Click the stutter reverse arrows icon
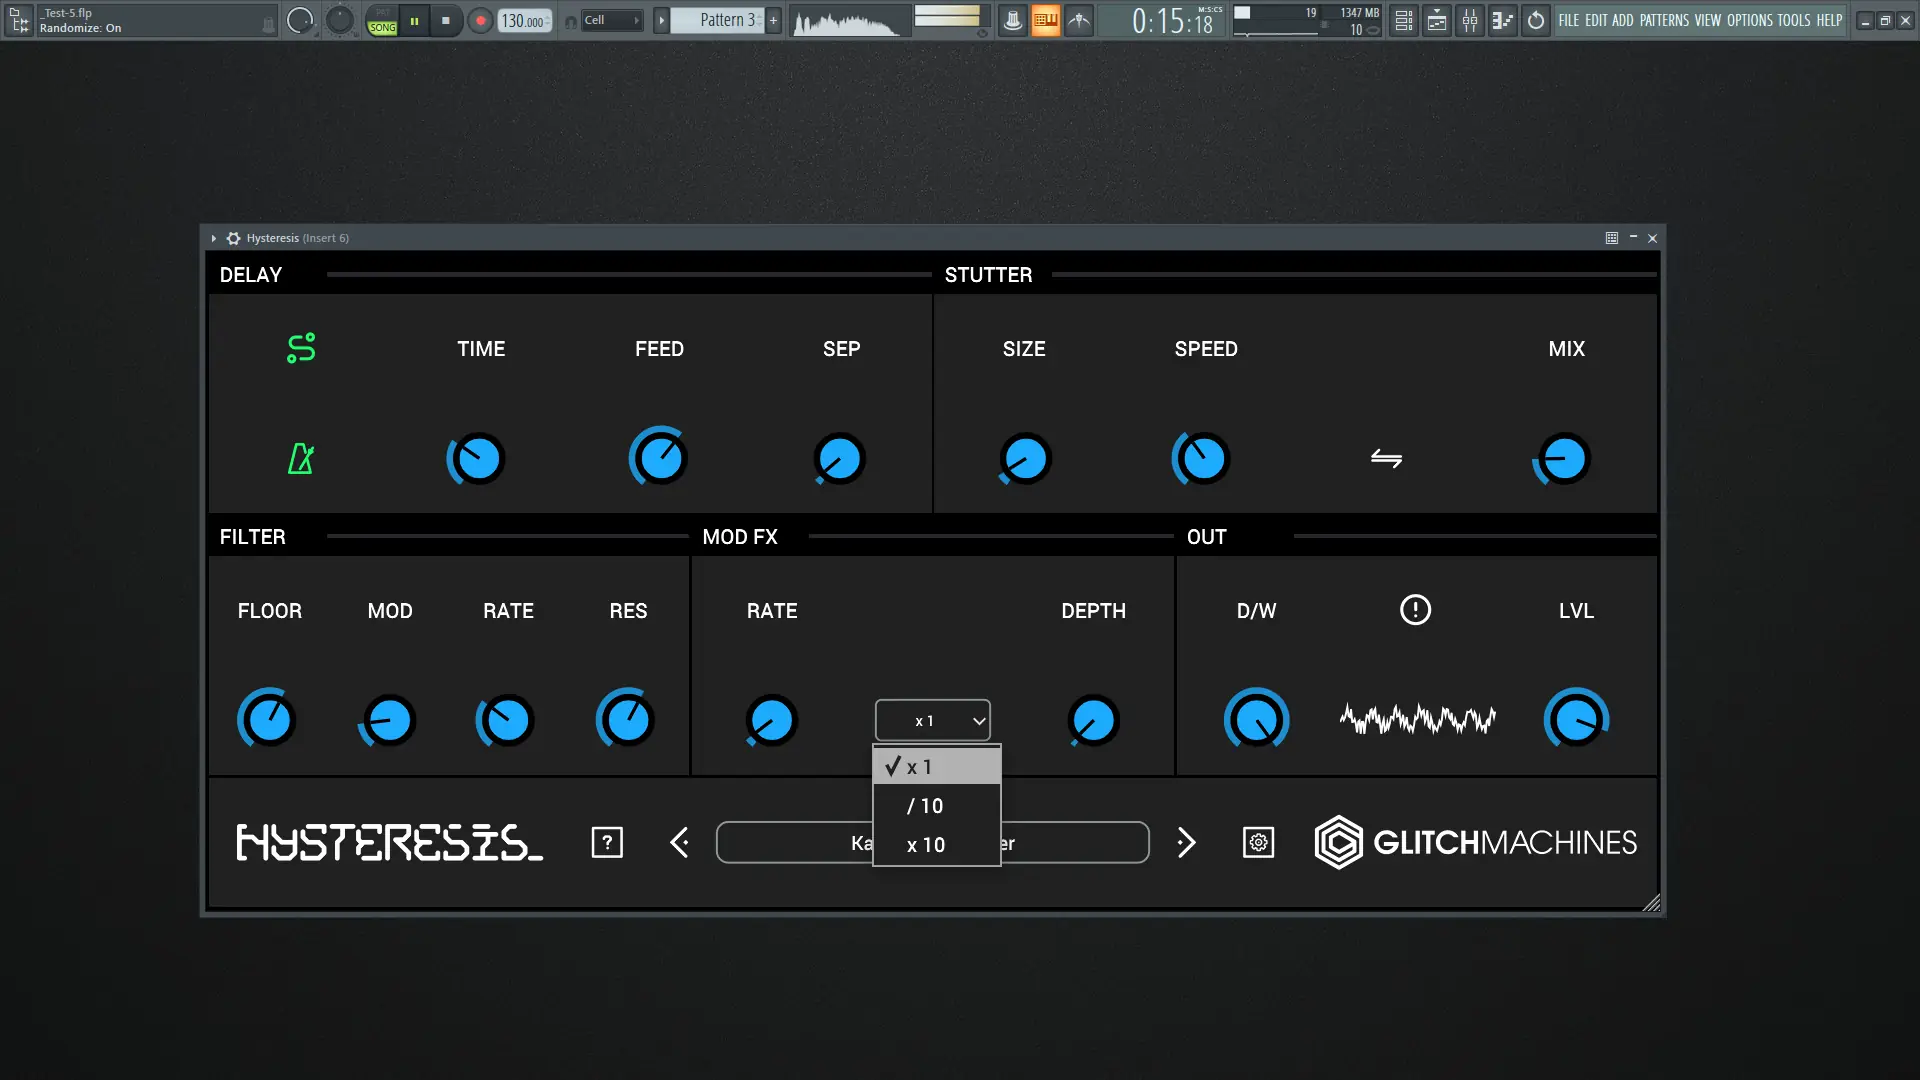The image size is (1920, 1080). [1386, 458]
